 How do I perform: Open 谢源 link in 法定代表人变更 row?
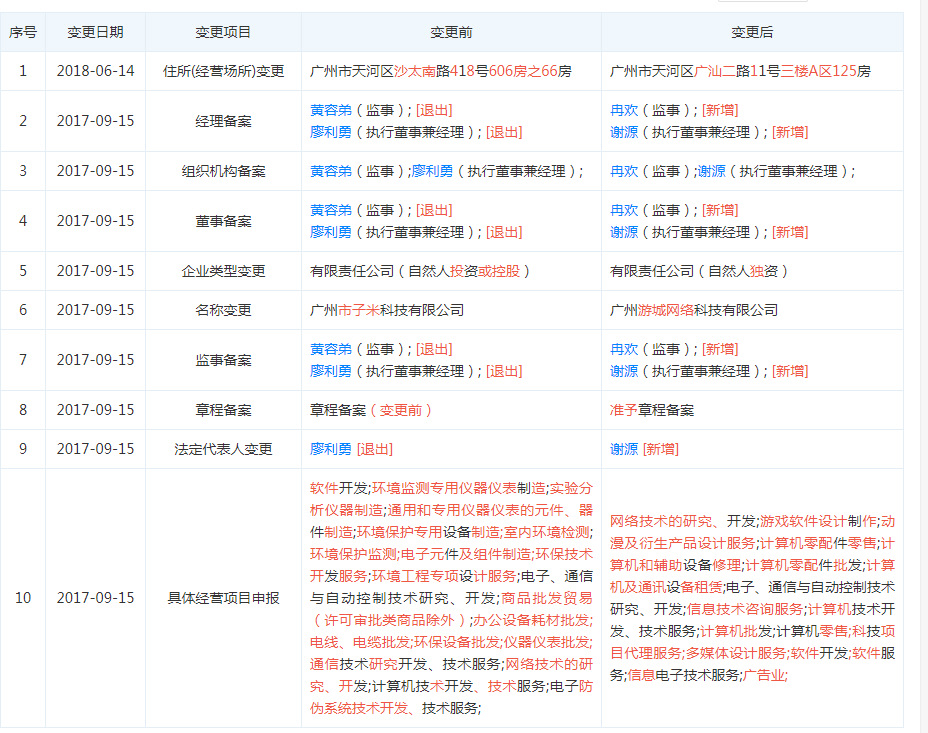(x=624, y=449)
